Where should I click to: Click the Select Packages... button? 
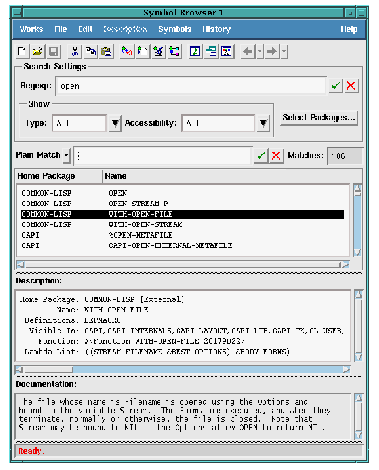coord(319,118)
